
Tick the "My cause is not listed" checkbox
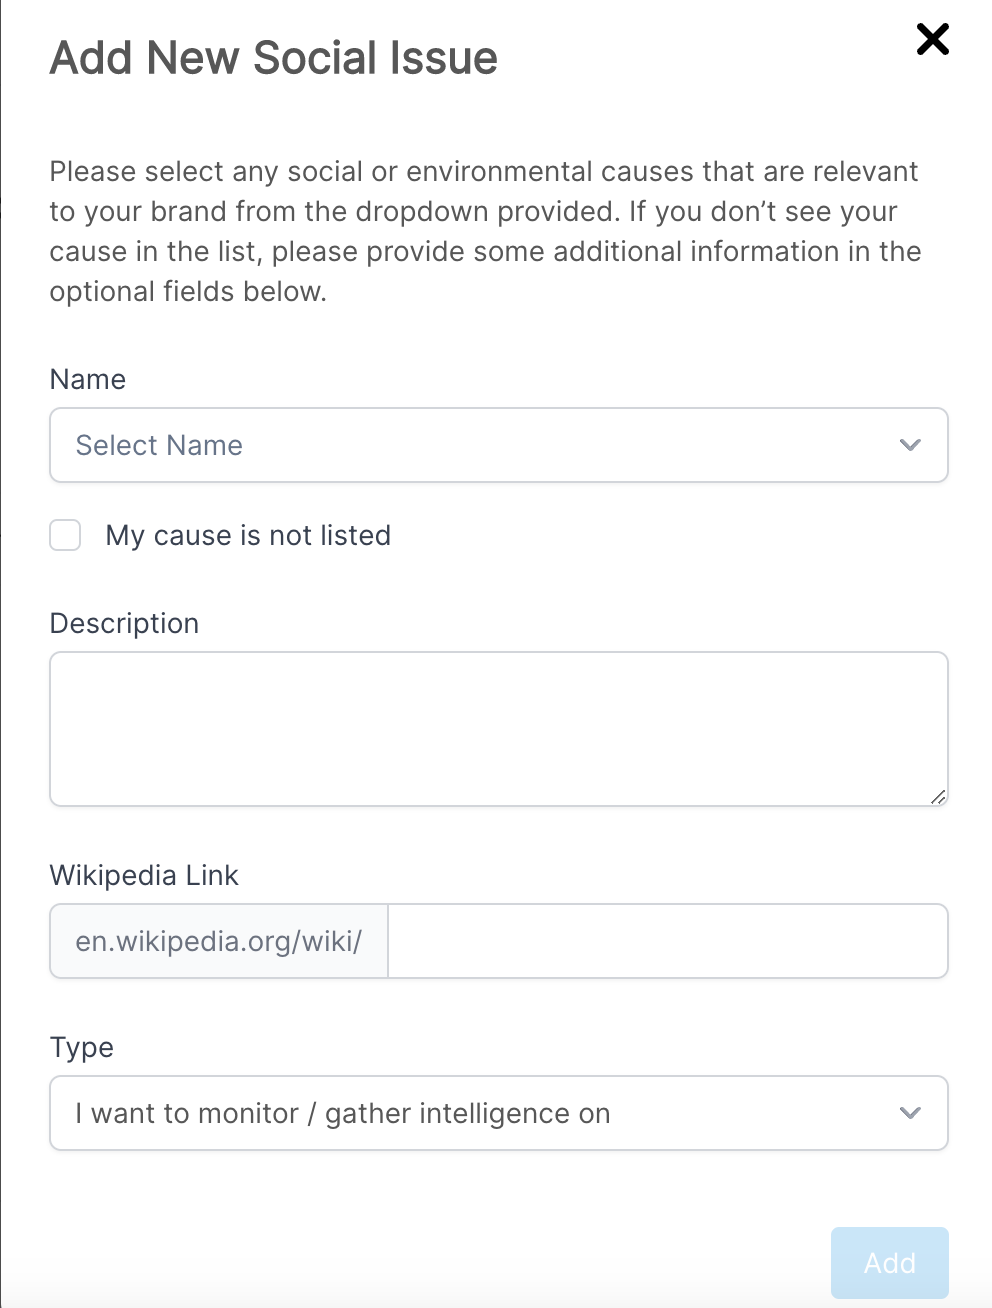pyautogui.click(x=66, y=535)
